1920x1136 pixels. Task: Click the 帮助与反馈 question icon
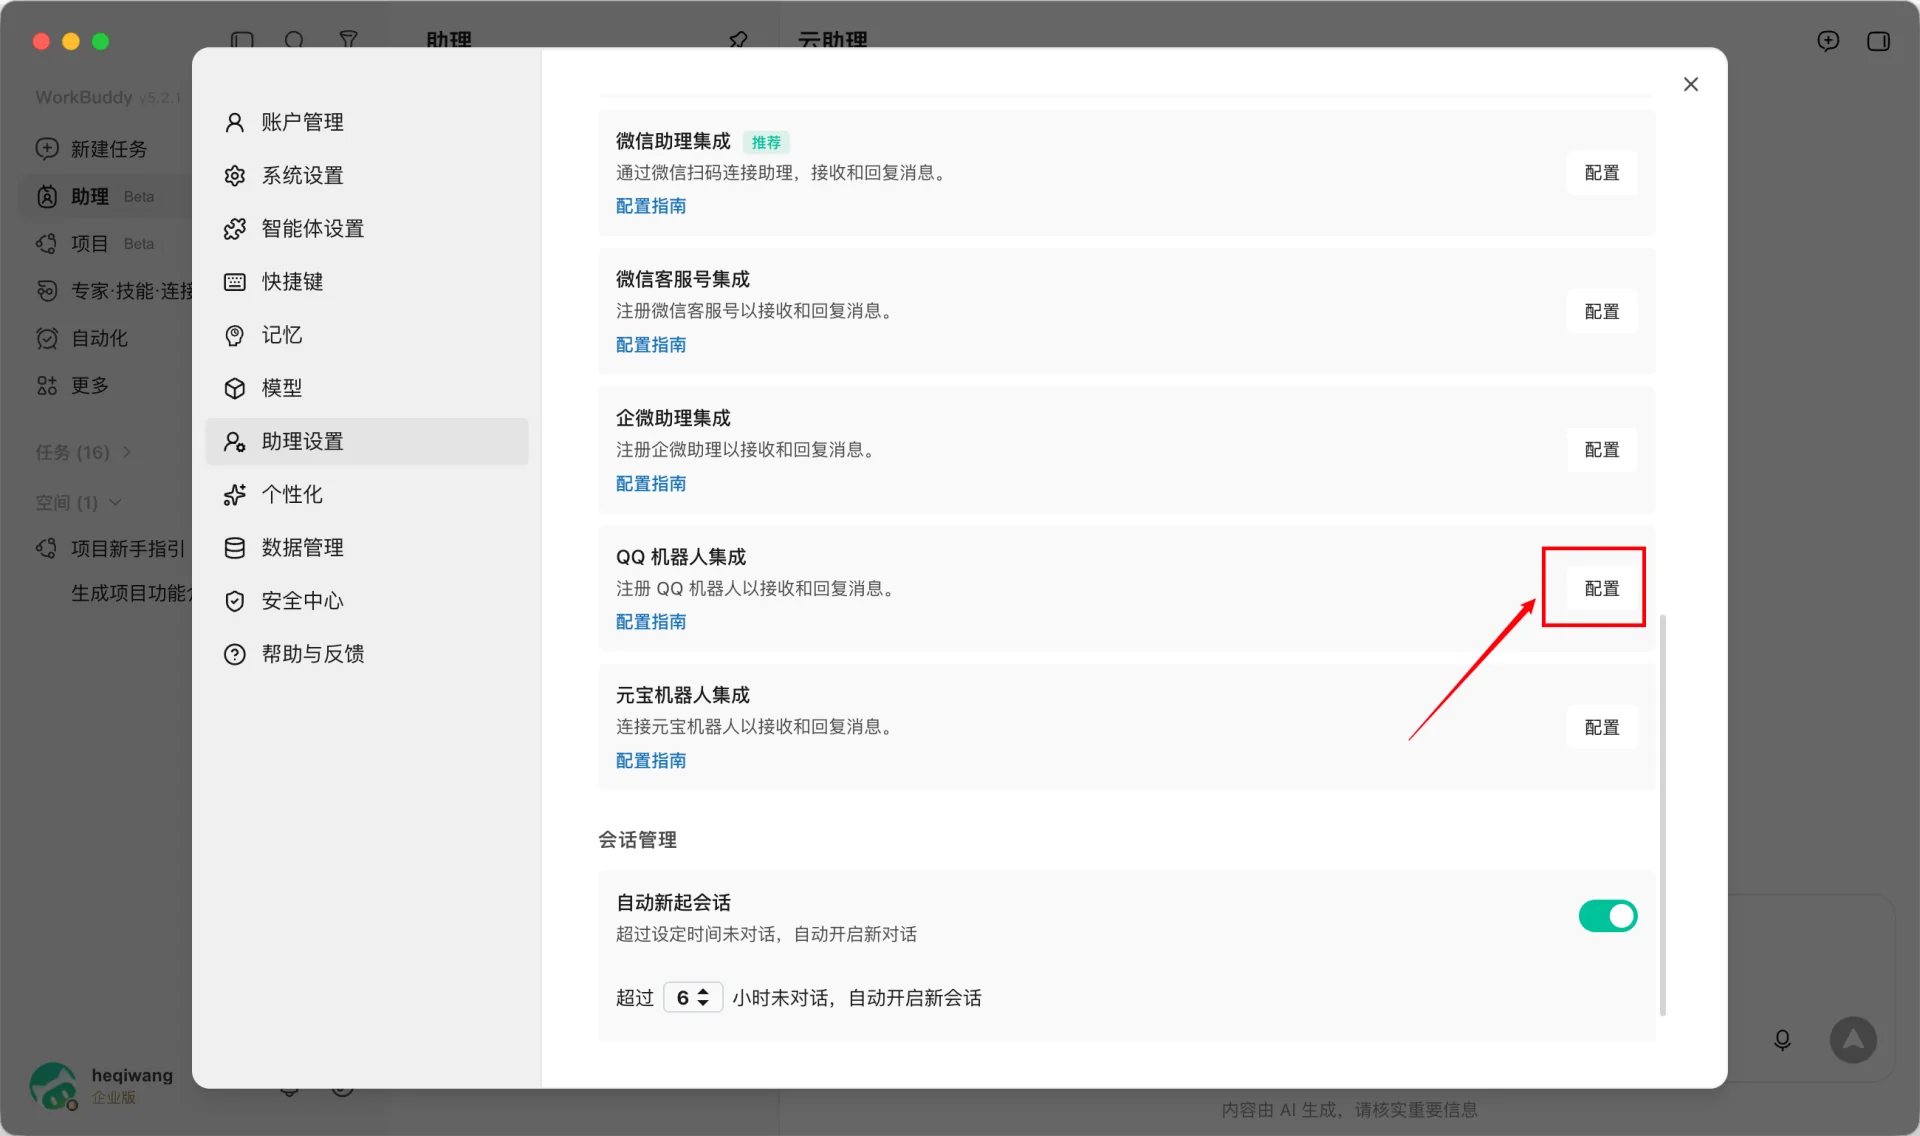(x=235, y=654)
